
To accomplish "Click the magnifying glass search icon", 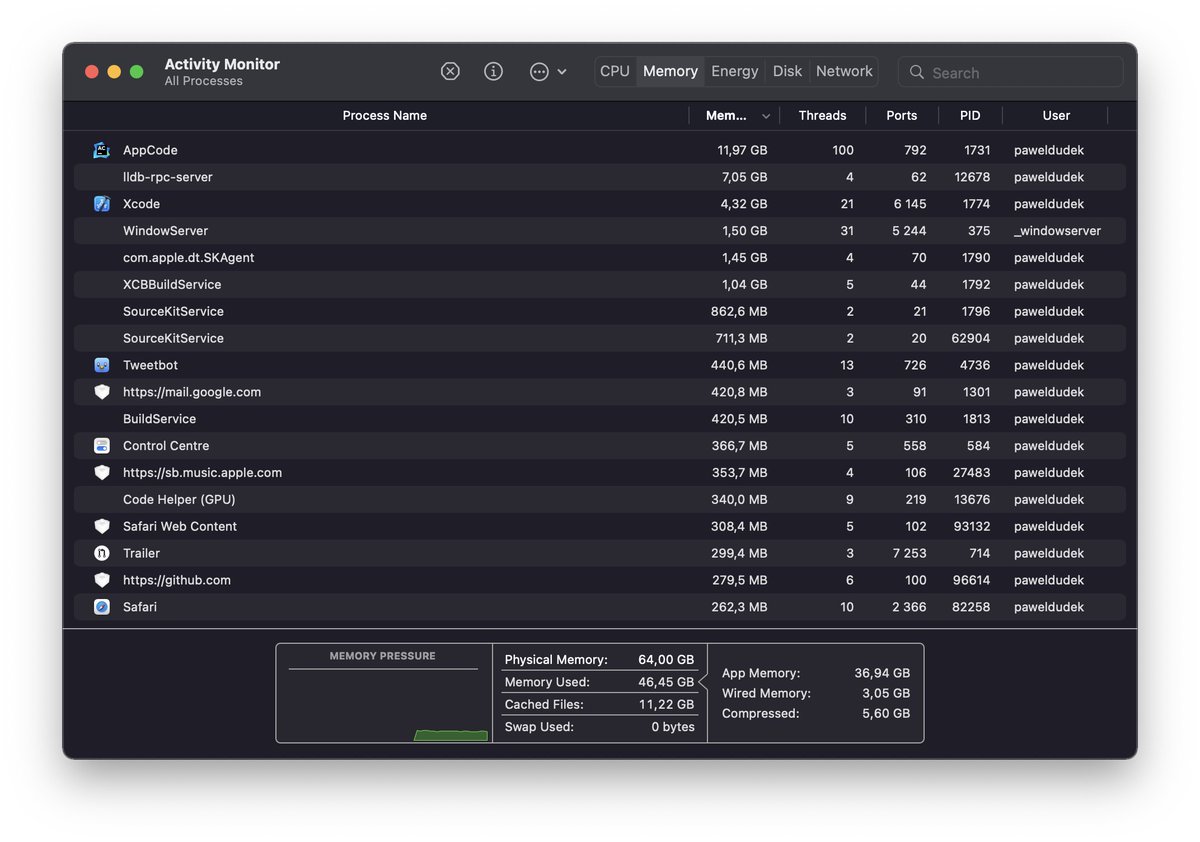I will click(x=916, y=72).
